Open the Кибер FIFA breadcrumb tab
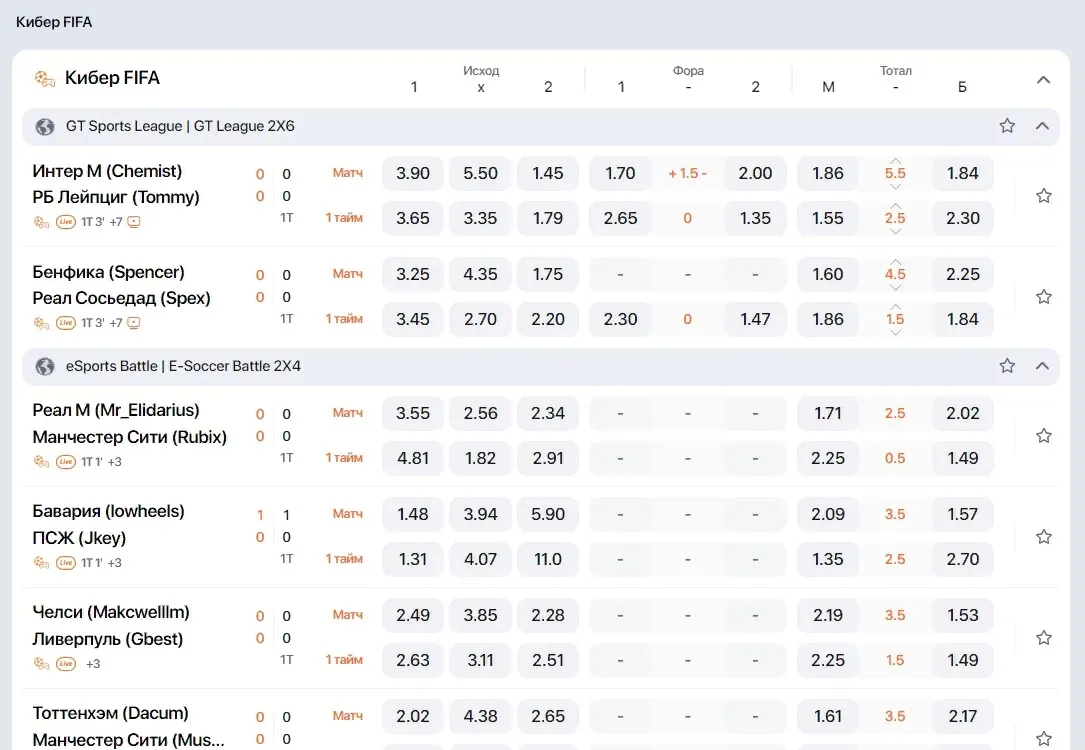This screenshot has height=750, width=1085. point(54,22)
